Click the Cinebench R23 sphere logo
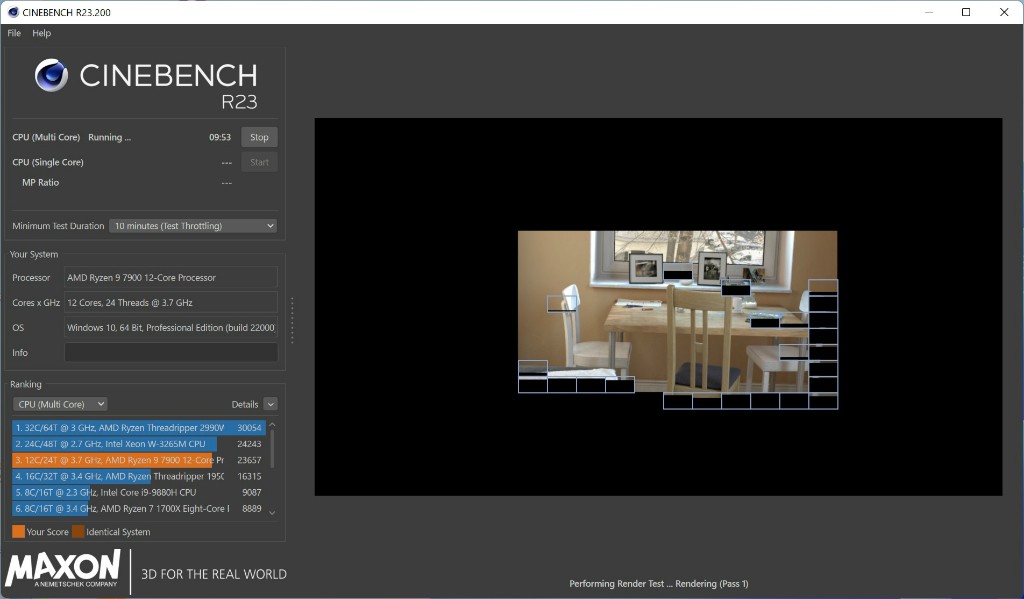Screen dimensions: 1024x599 click(51, 76)
